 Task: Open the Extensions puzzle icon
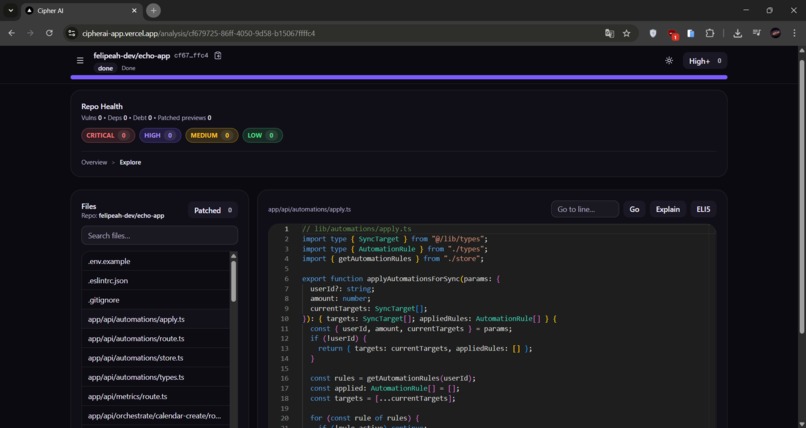(710, 33)
